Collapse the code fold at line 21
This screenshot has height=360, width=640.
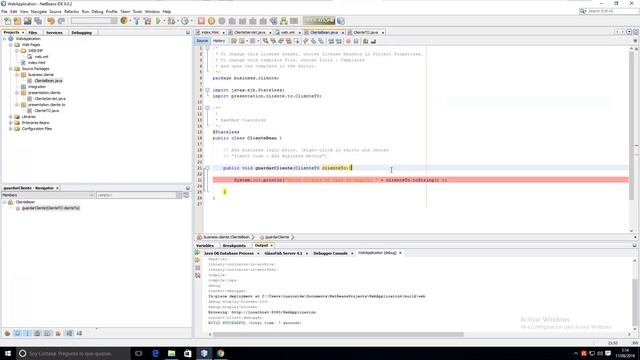pos(207,168)
